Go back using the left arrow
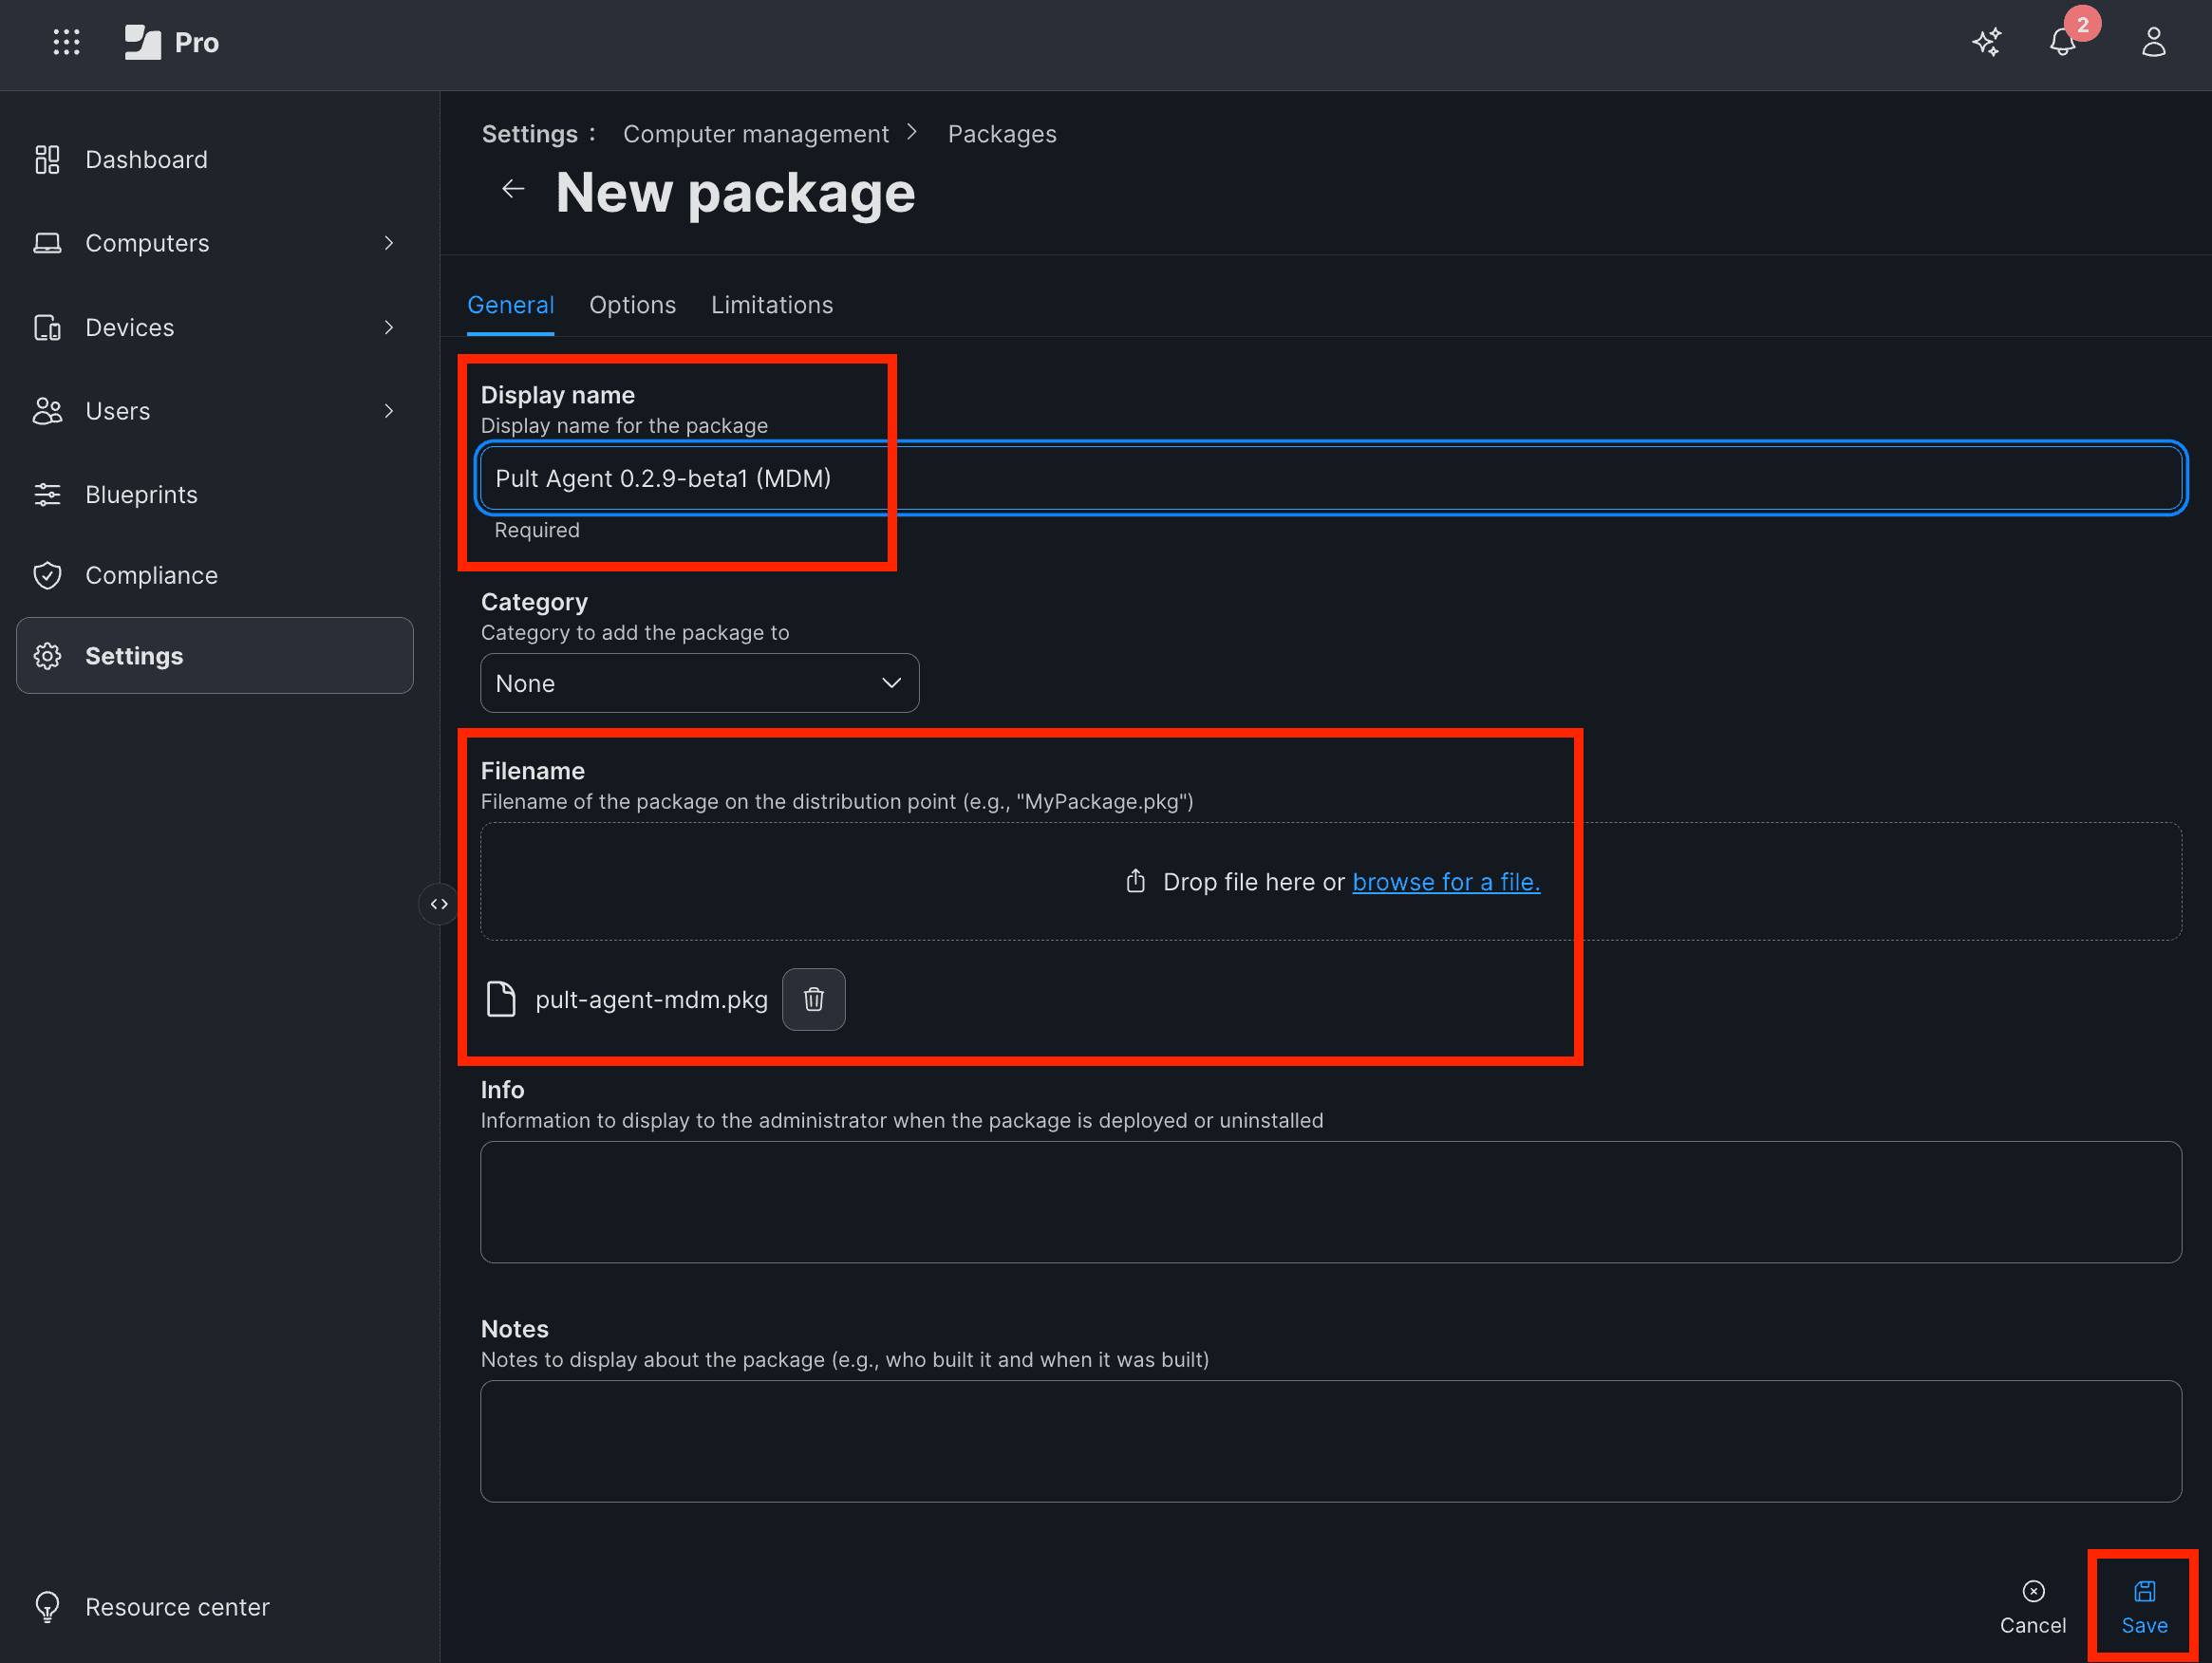Viewport: 2212px width, 1663px height. (513, 189)
